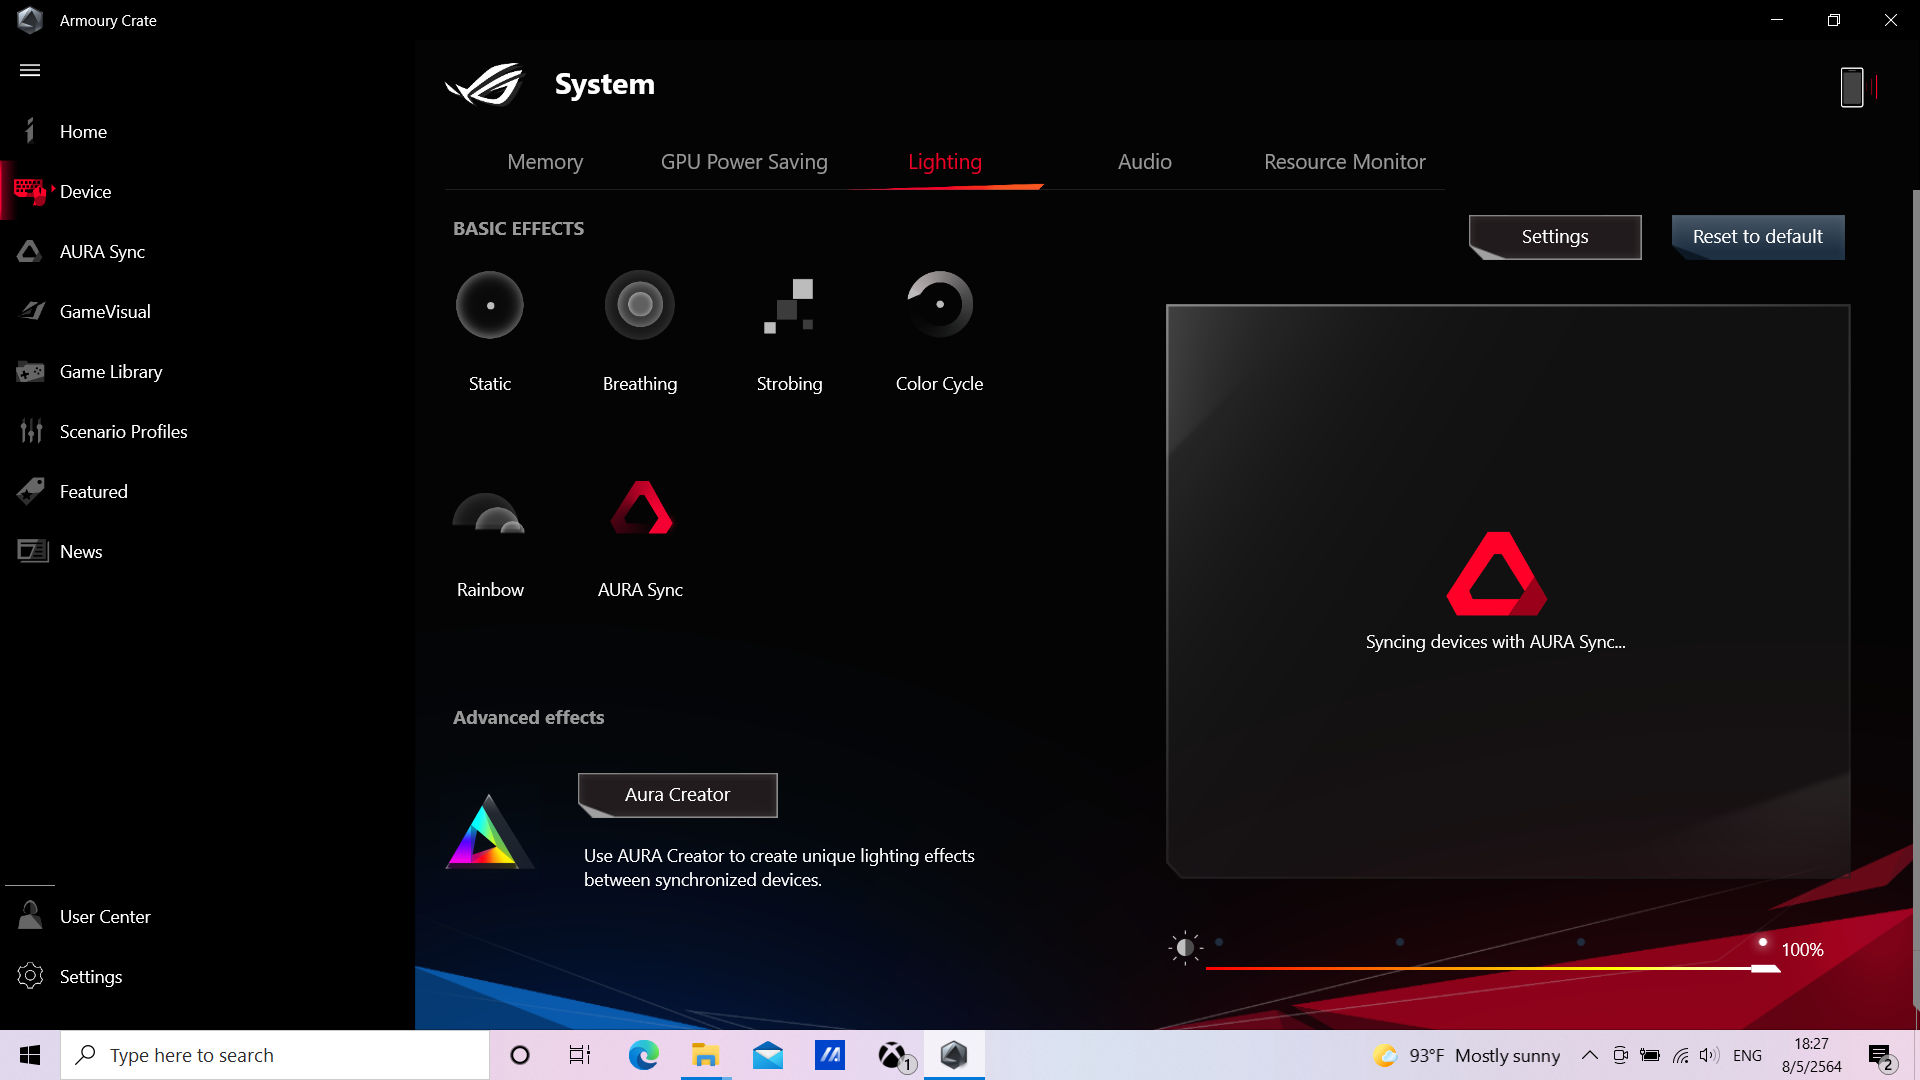Toggle the hamburger menu in the sidebar

(x=30, y=70)
